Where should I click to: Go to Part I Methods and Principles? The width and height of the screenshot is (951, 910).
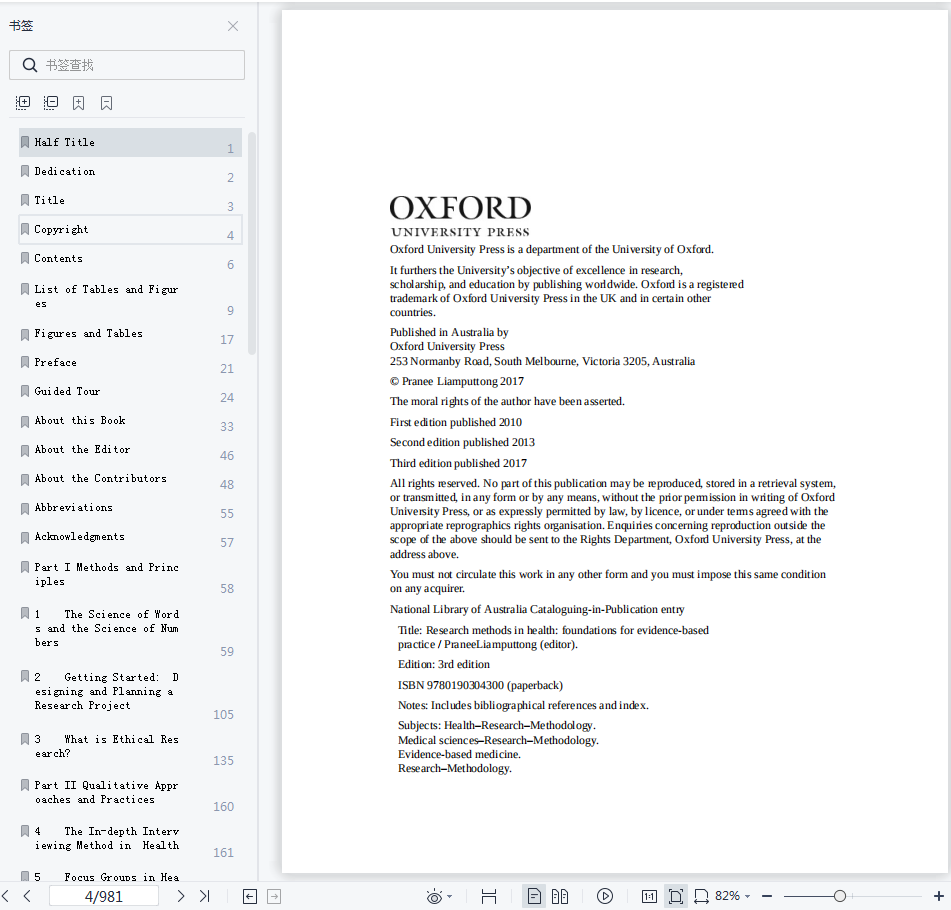[x=130, y=576]
